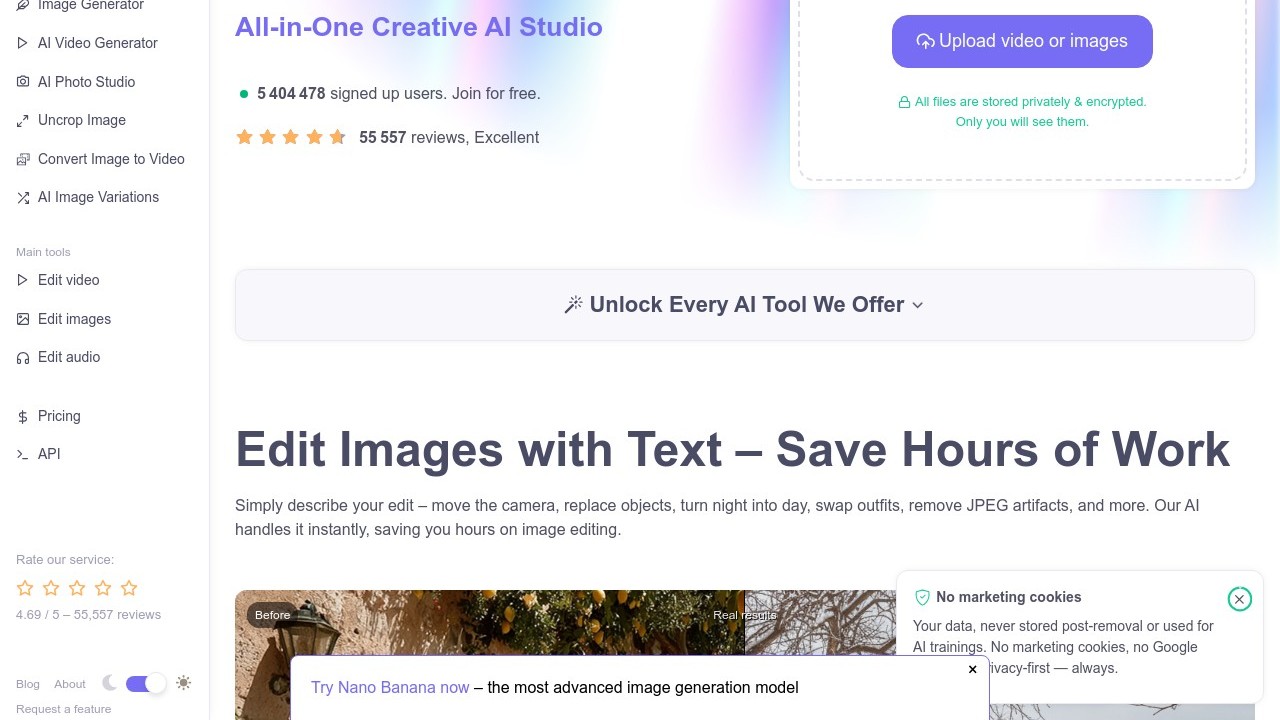1280x720 pixels.
Task: Dismiss the No marketing cookies notice
Action: pos(1239,599)
